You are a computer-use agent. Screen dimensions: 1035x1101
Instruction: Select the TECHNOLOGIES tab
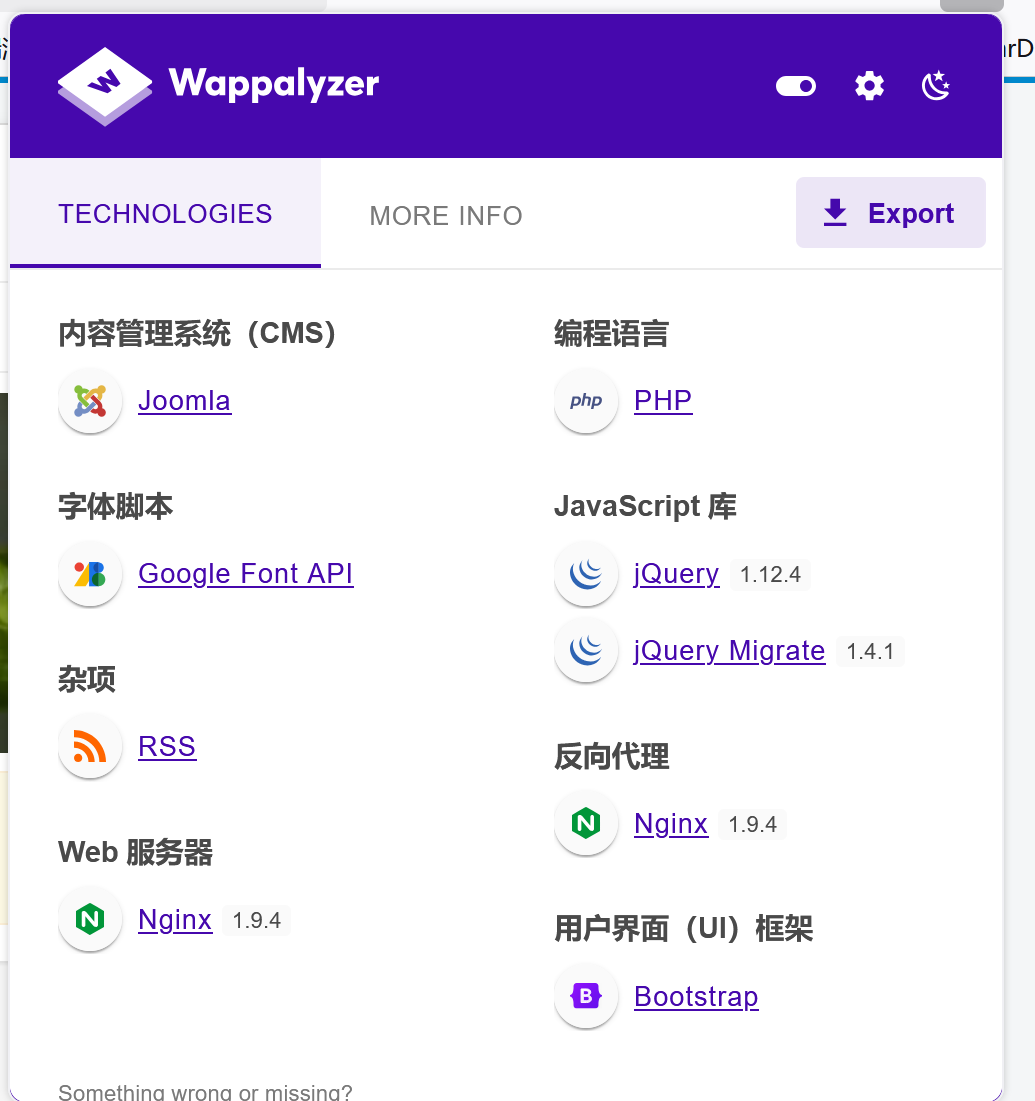165,213
